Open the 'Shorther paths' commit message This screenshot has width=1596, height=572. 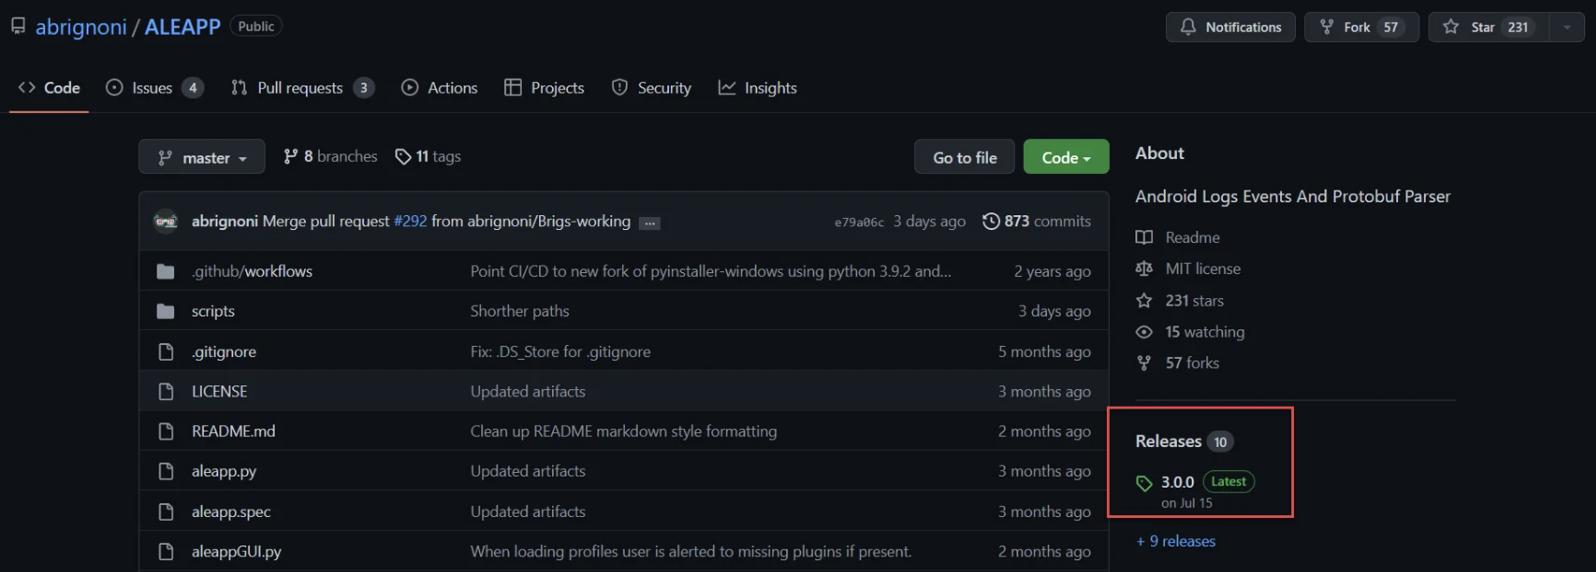tap(520, 311)
